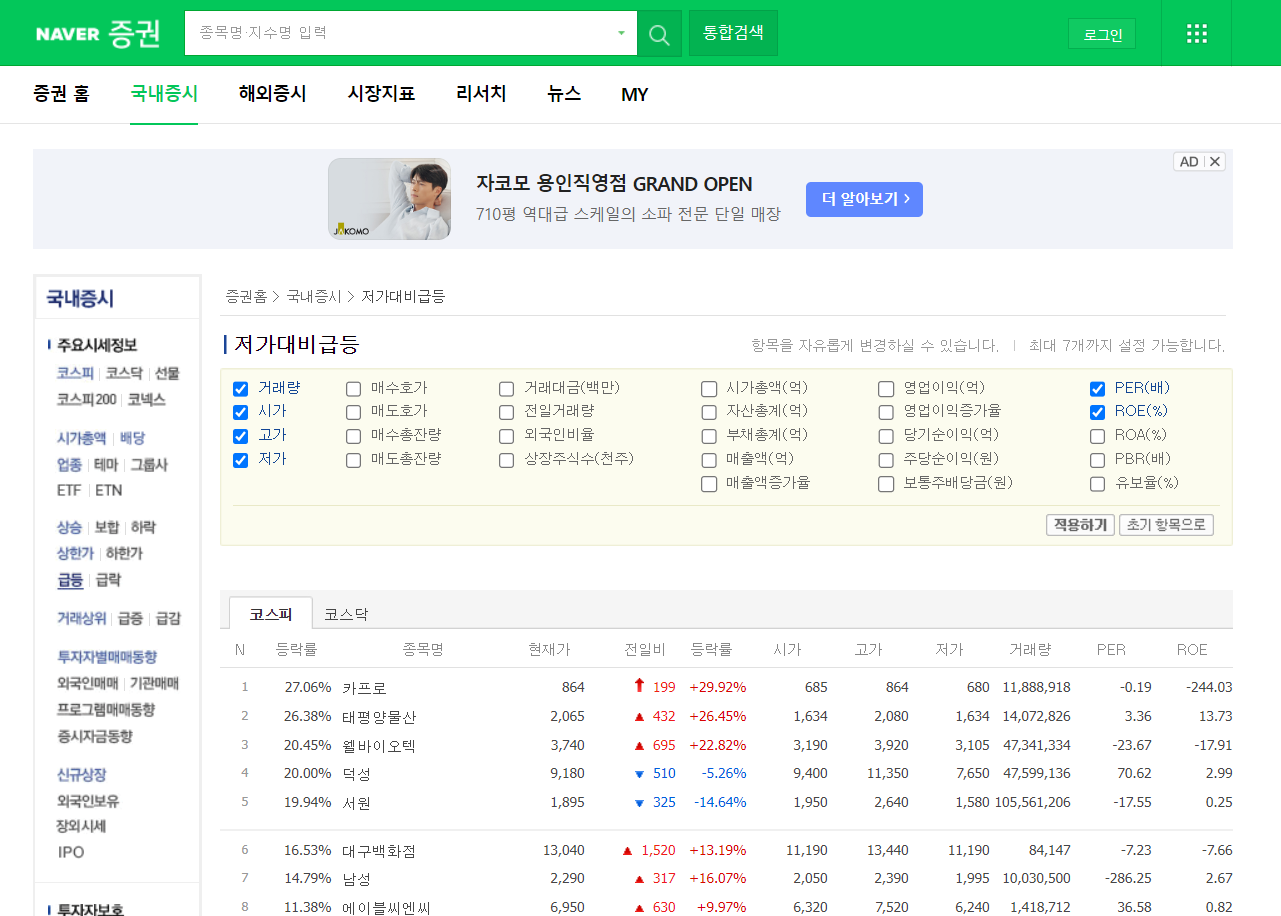This screenshot has width=1281, height=916.
Task: Enable the 유보율(%) checkbox
Action: pyautogui.click(x=1097, y=483)
